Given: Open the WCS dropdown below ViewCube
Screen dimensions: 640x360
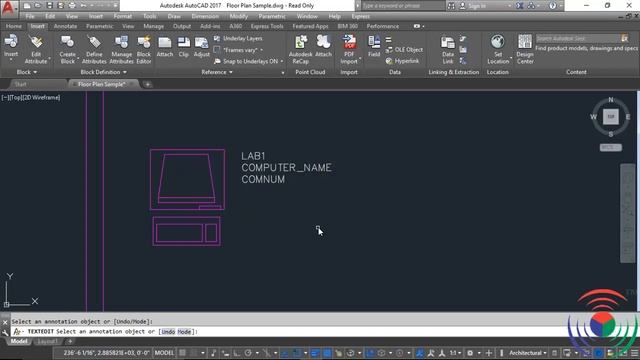Looking at the screenshot, I should click(x=611, y=147).
